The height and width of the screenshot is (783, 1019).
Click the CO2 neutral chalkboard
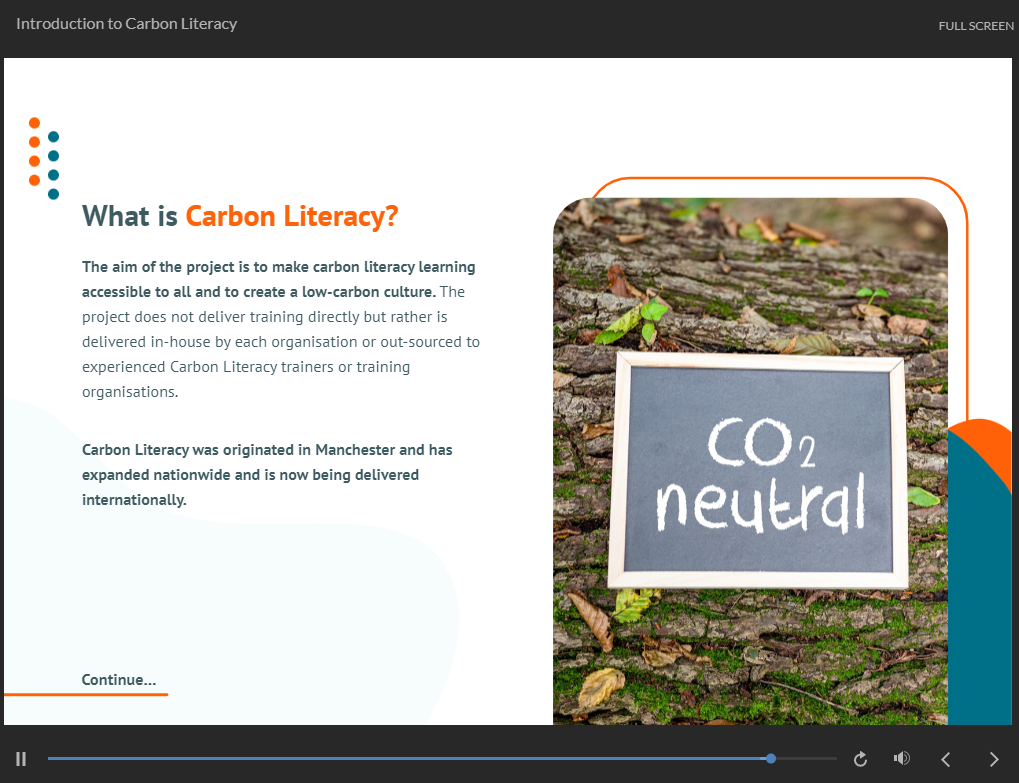[757, 470]
